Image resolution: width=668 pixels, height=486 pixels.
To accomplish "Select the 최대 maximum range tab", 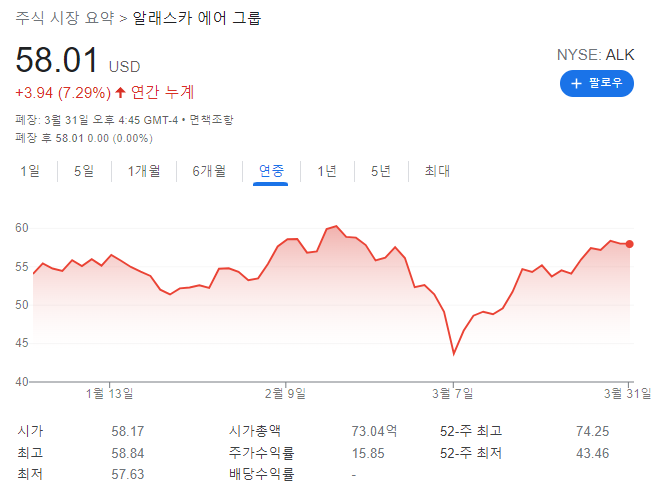I will click(x=437, y=171).
